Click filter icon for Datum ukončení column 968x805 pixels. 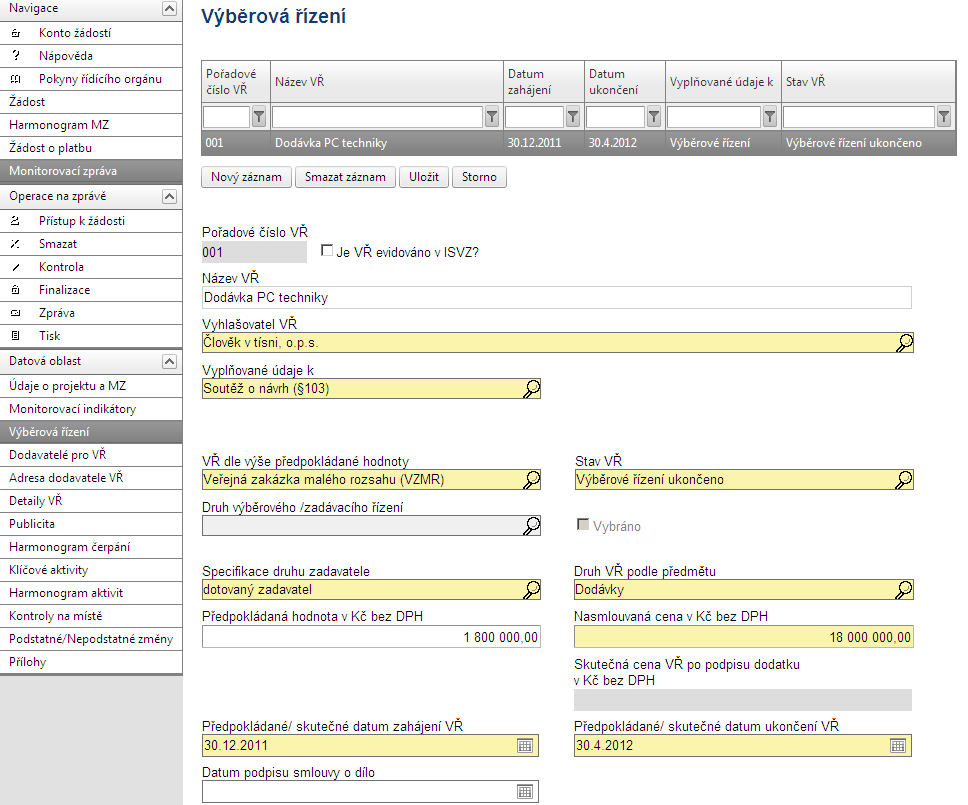pyautogui.click(x=654, y=116)
